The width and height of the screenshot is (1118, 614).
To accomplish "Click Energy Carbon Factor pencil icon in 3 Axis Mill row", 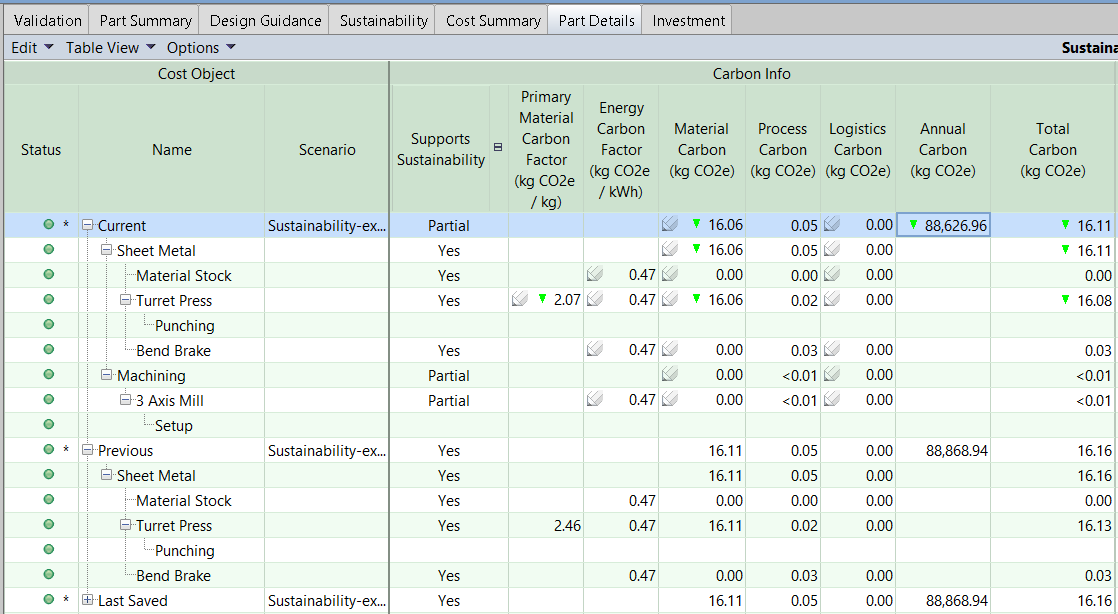I will tap(595, 399).
